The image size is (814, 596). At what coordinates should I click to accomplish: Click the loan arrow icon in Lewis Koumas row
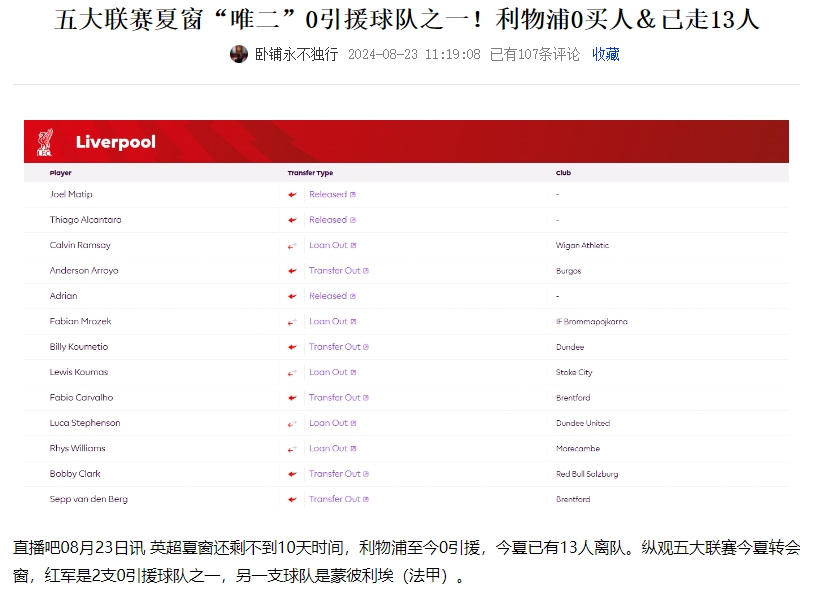point(292,373)
